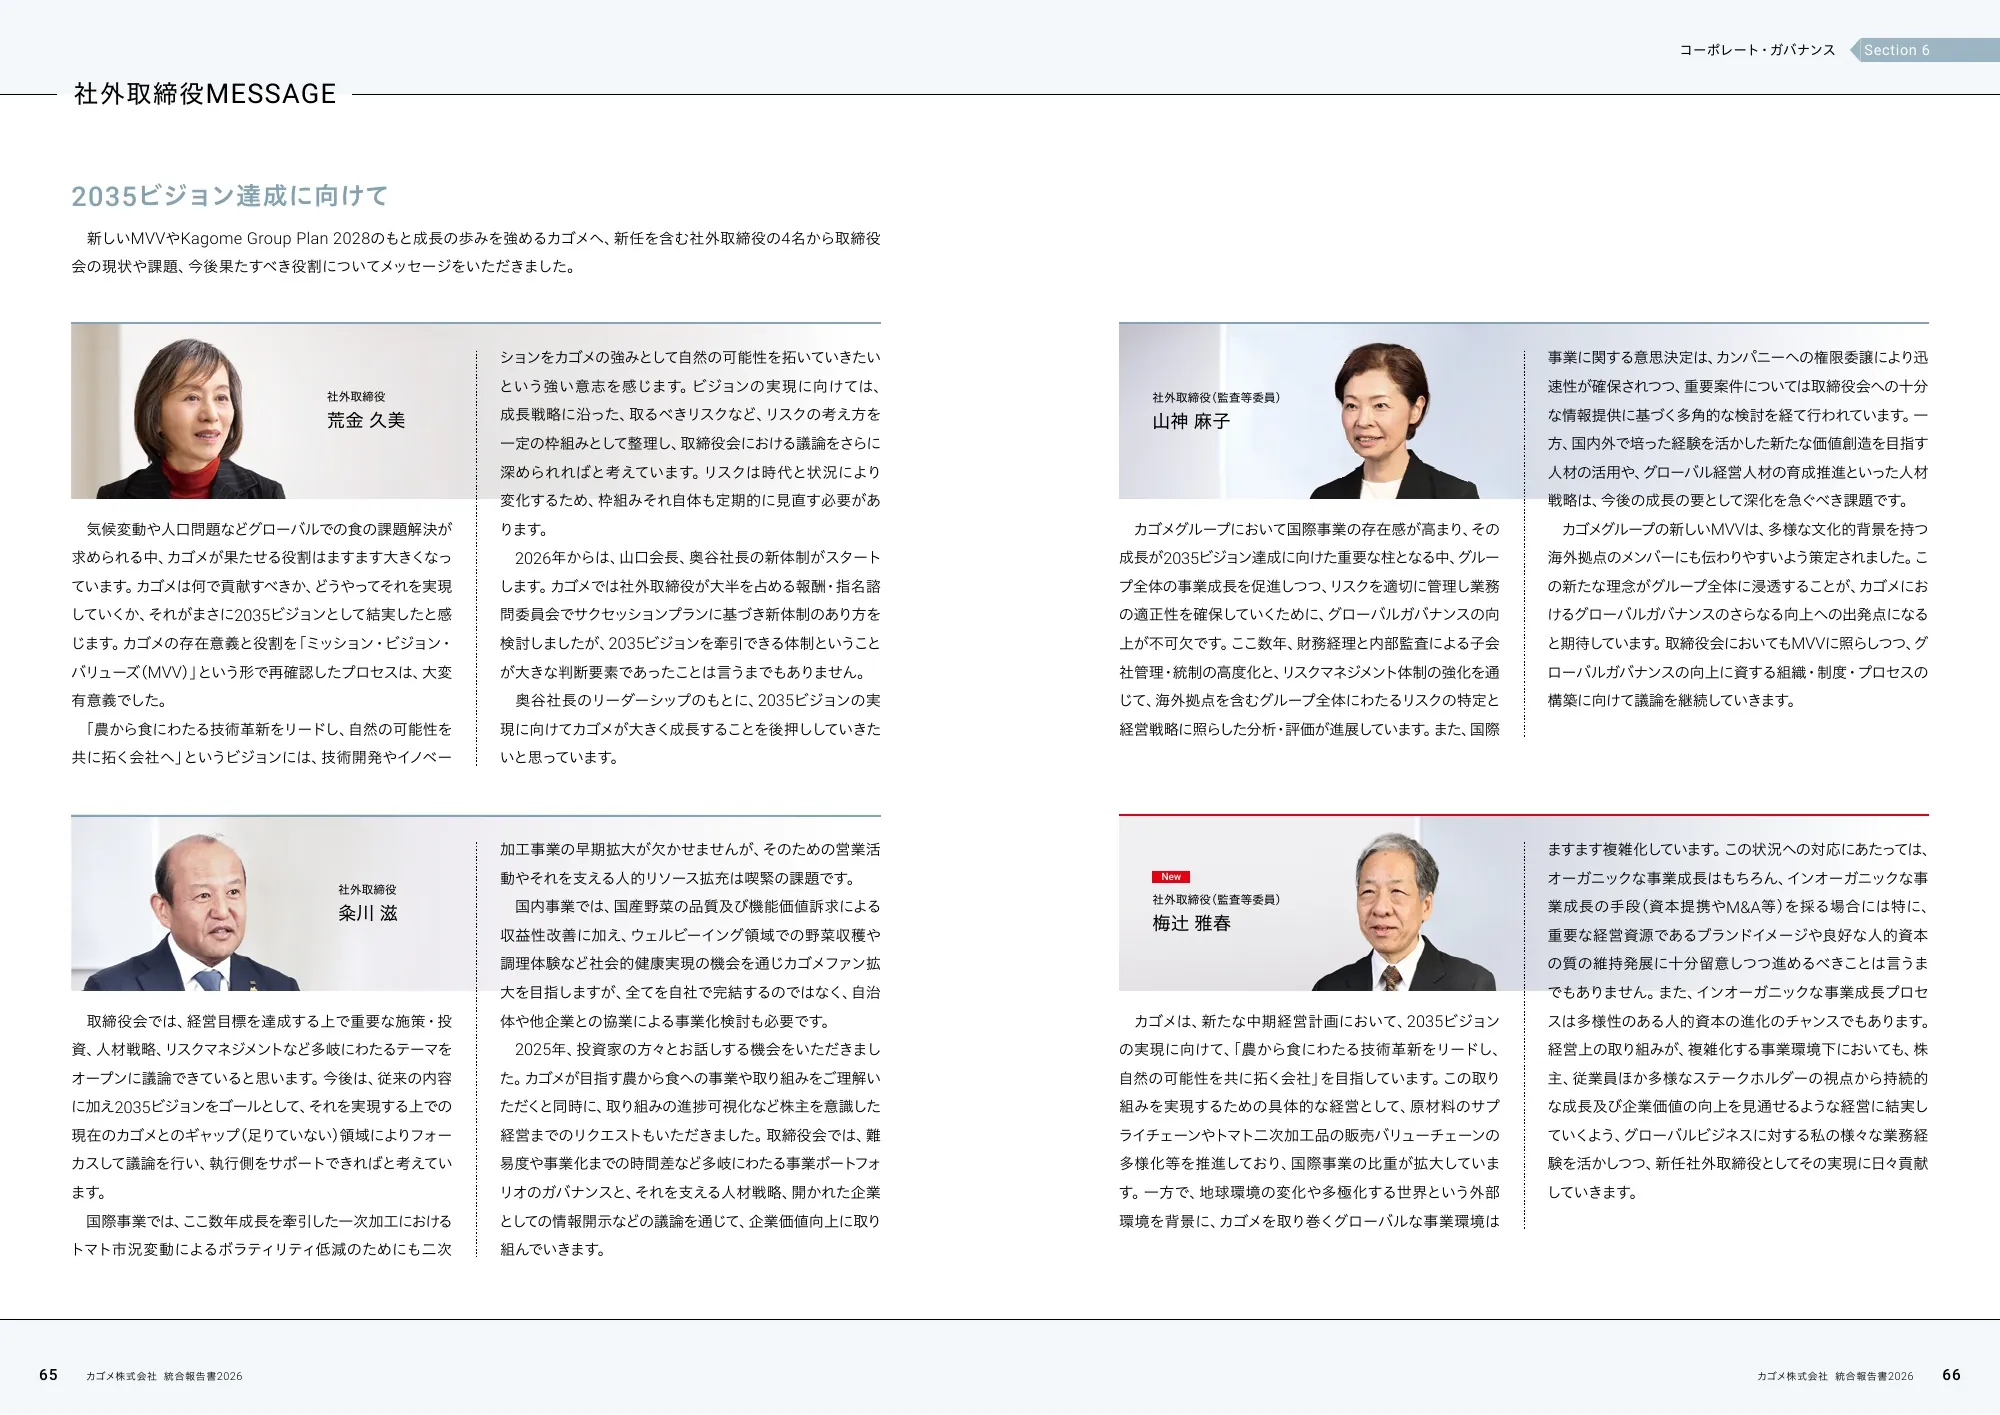Image resolution: width=2000 pixels, height=1415 pixels.
Task: Click the name 荒金 久美
Action: pos(366,420)
